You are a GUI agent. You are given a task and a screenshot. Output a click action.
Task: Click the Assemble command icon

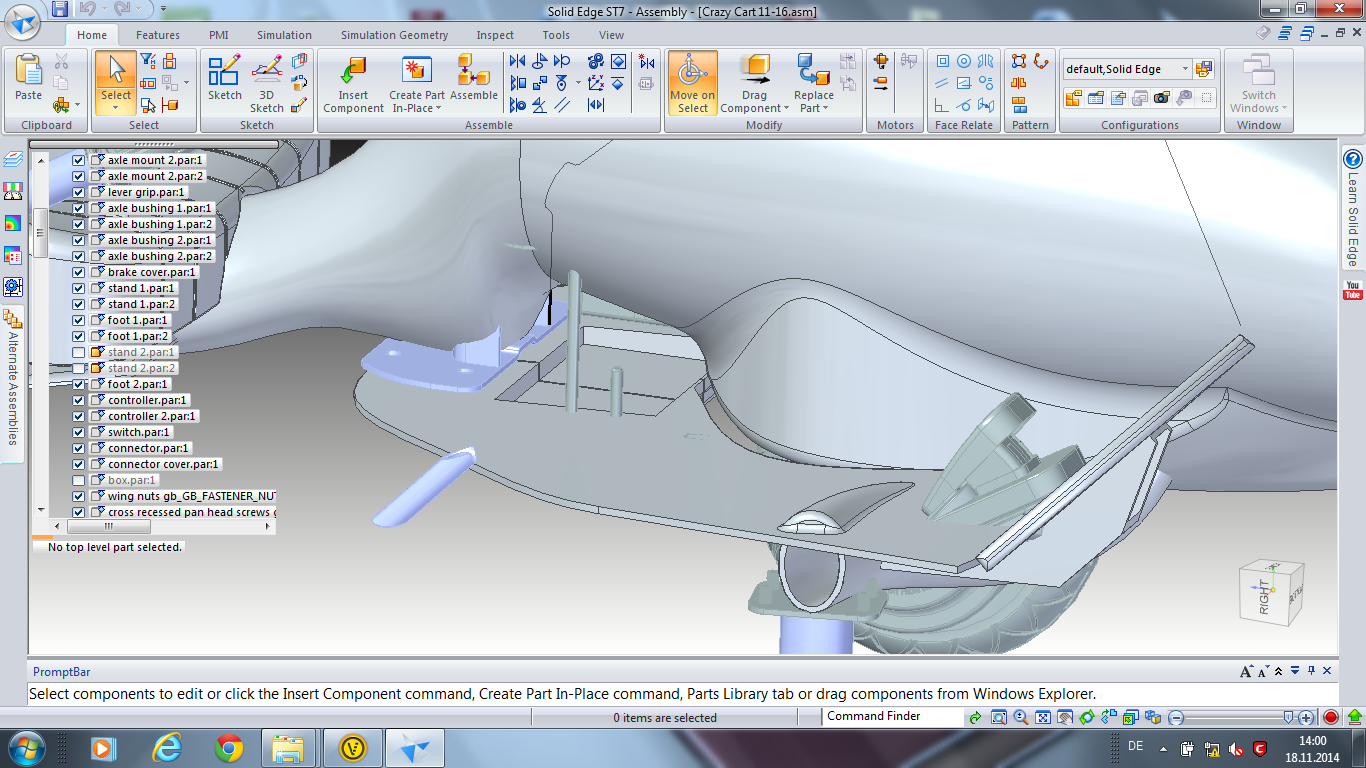(474, 77)
